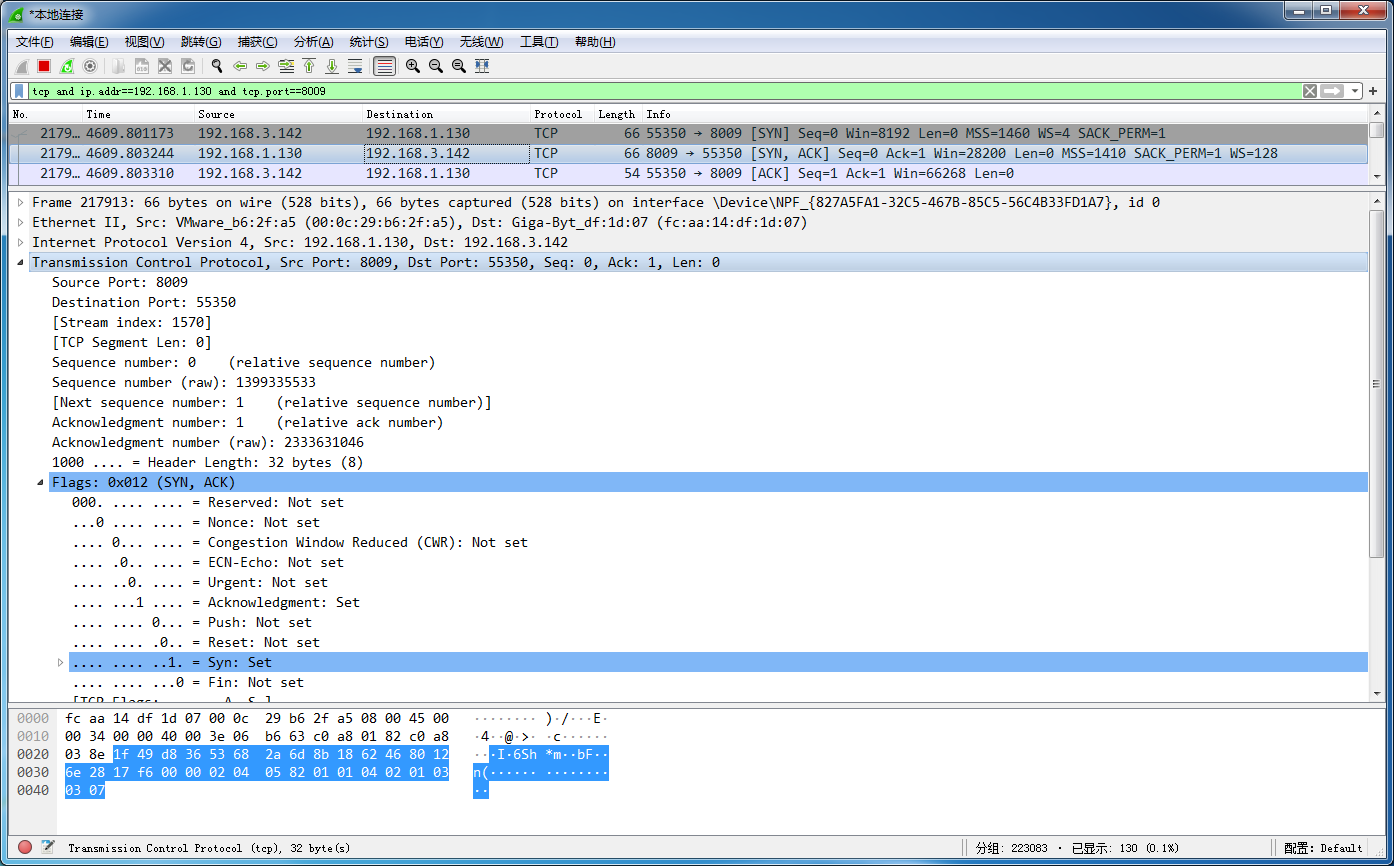Restart the current capture with green fin
Image resolution: width=1394 pixels, height=866 pixels.
tap(67, 66)
